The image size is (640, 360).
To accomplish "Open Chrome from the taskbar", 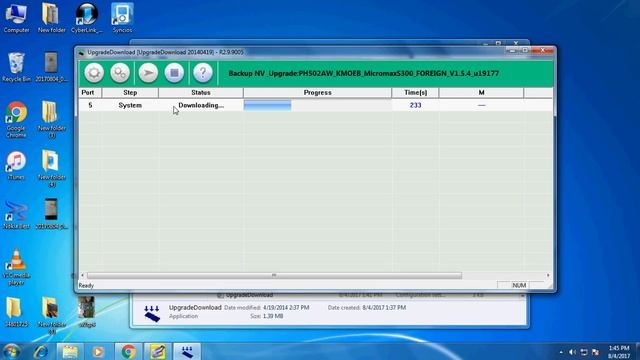I will pyautogui.click(x=128, y=351).
